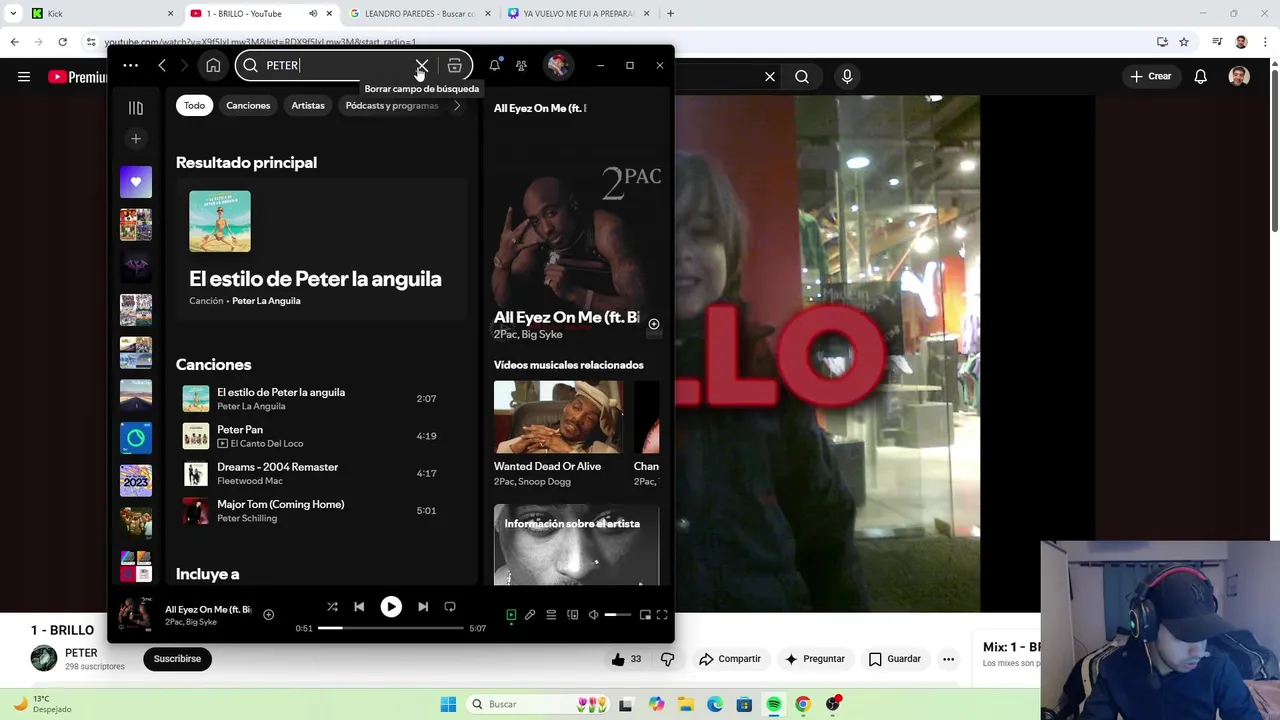Go to the Spotify Home icon

pyautogui.click(x=213, y=66)
